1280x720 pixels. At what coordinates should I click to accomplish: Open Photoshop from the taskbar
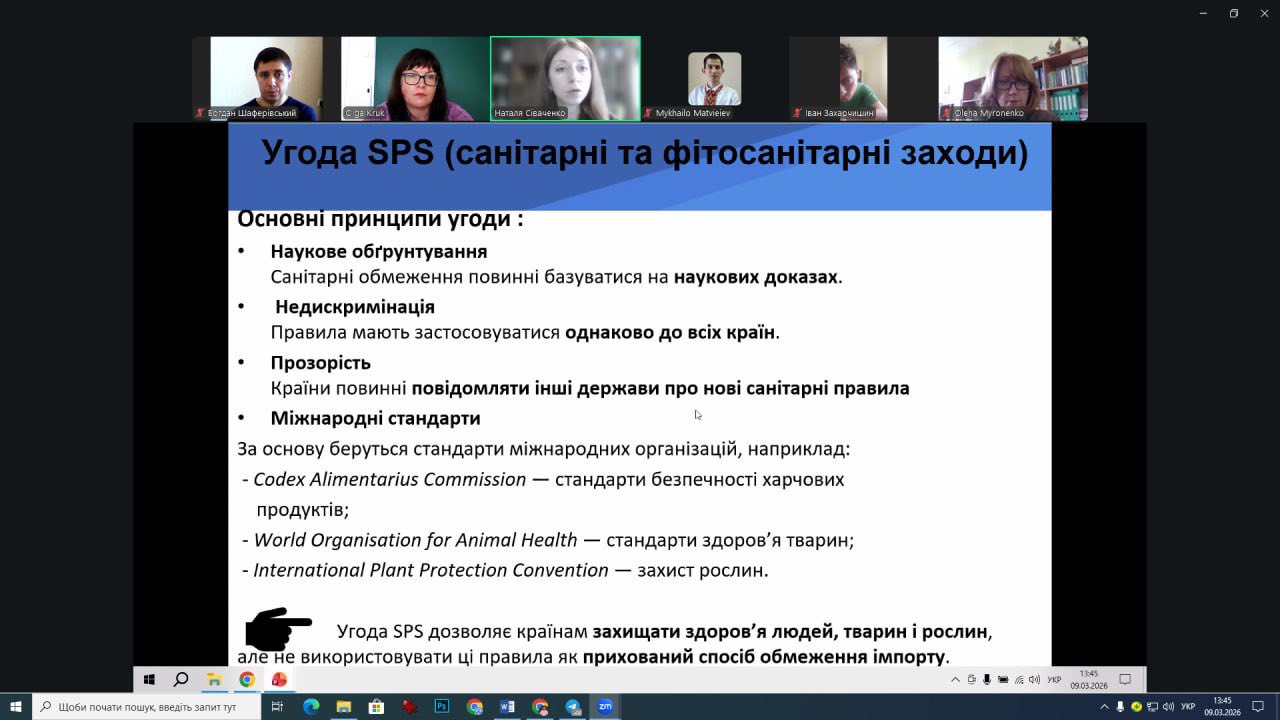(442, 707)
